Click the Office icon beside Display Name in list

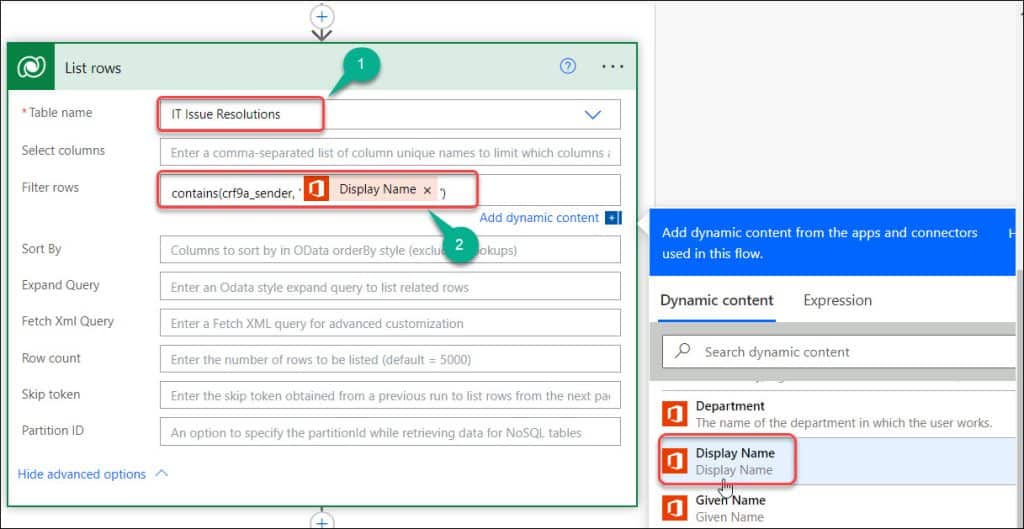tap(675, 460)
